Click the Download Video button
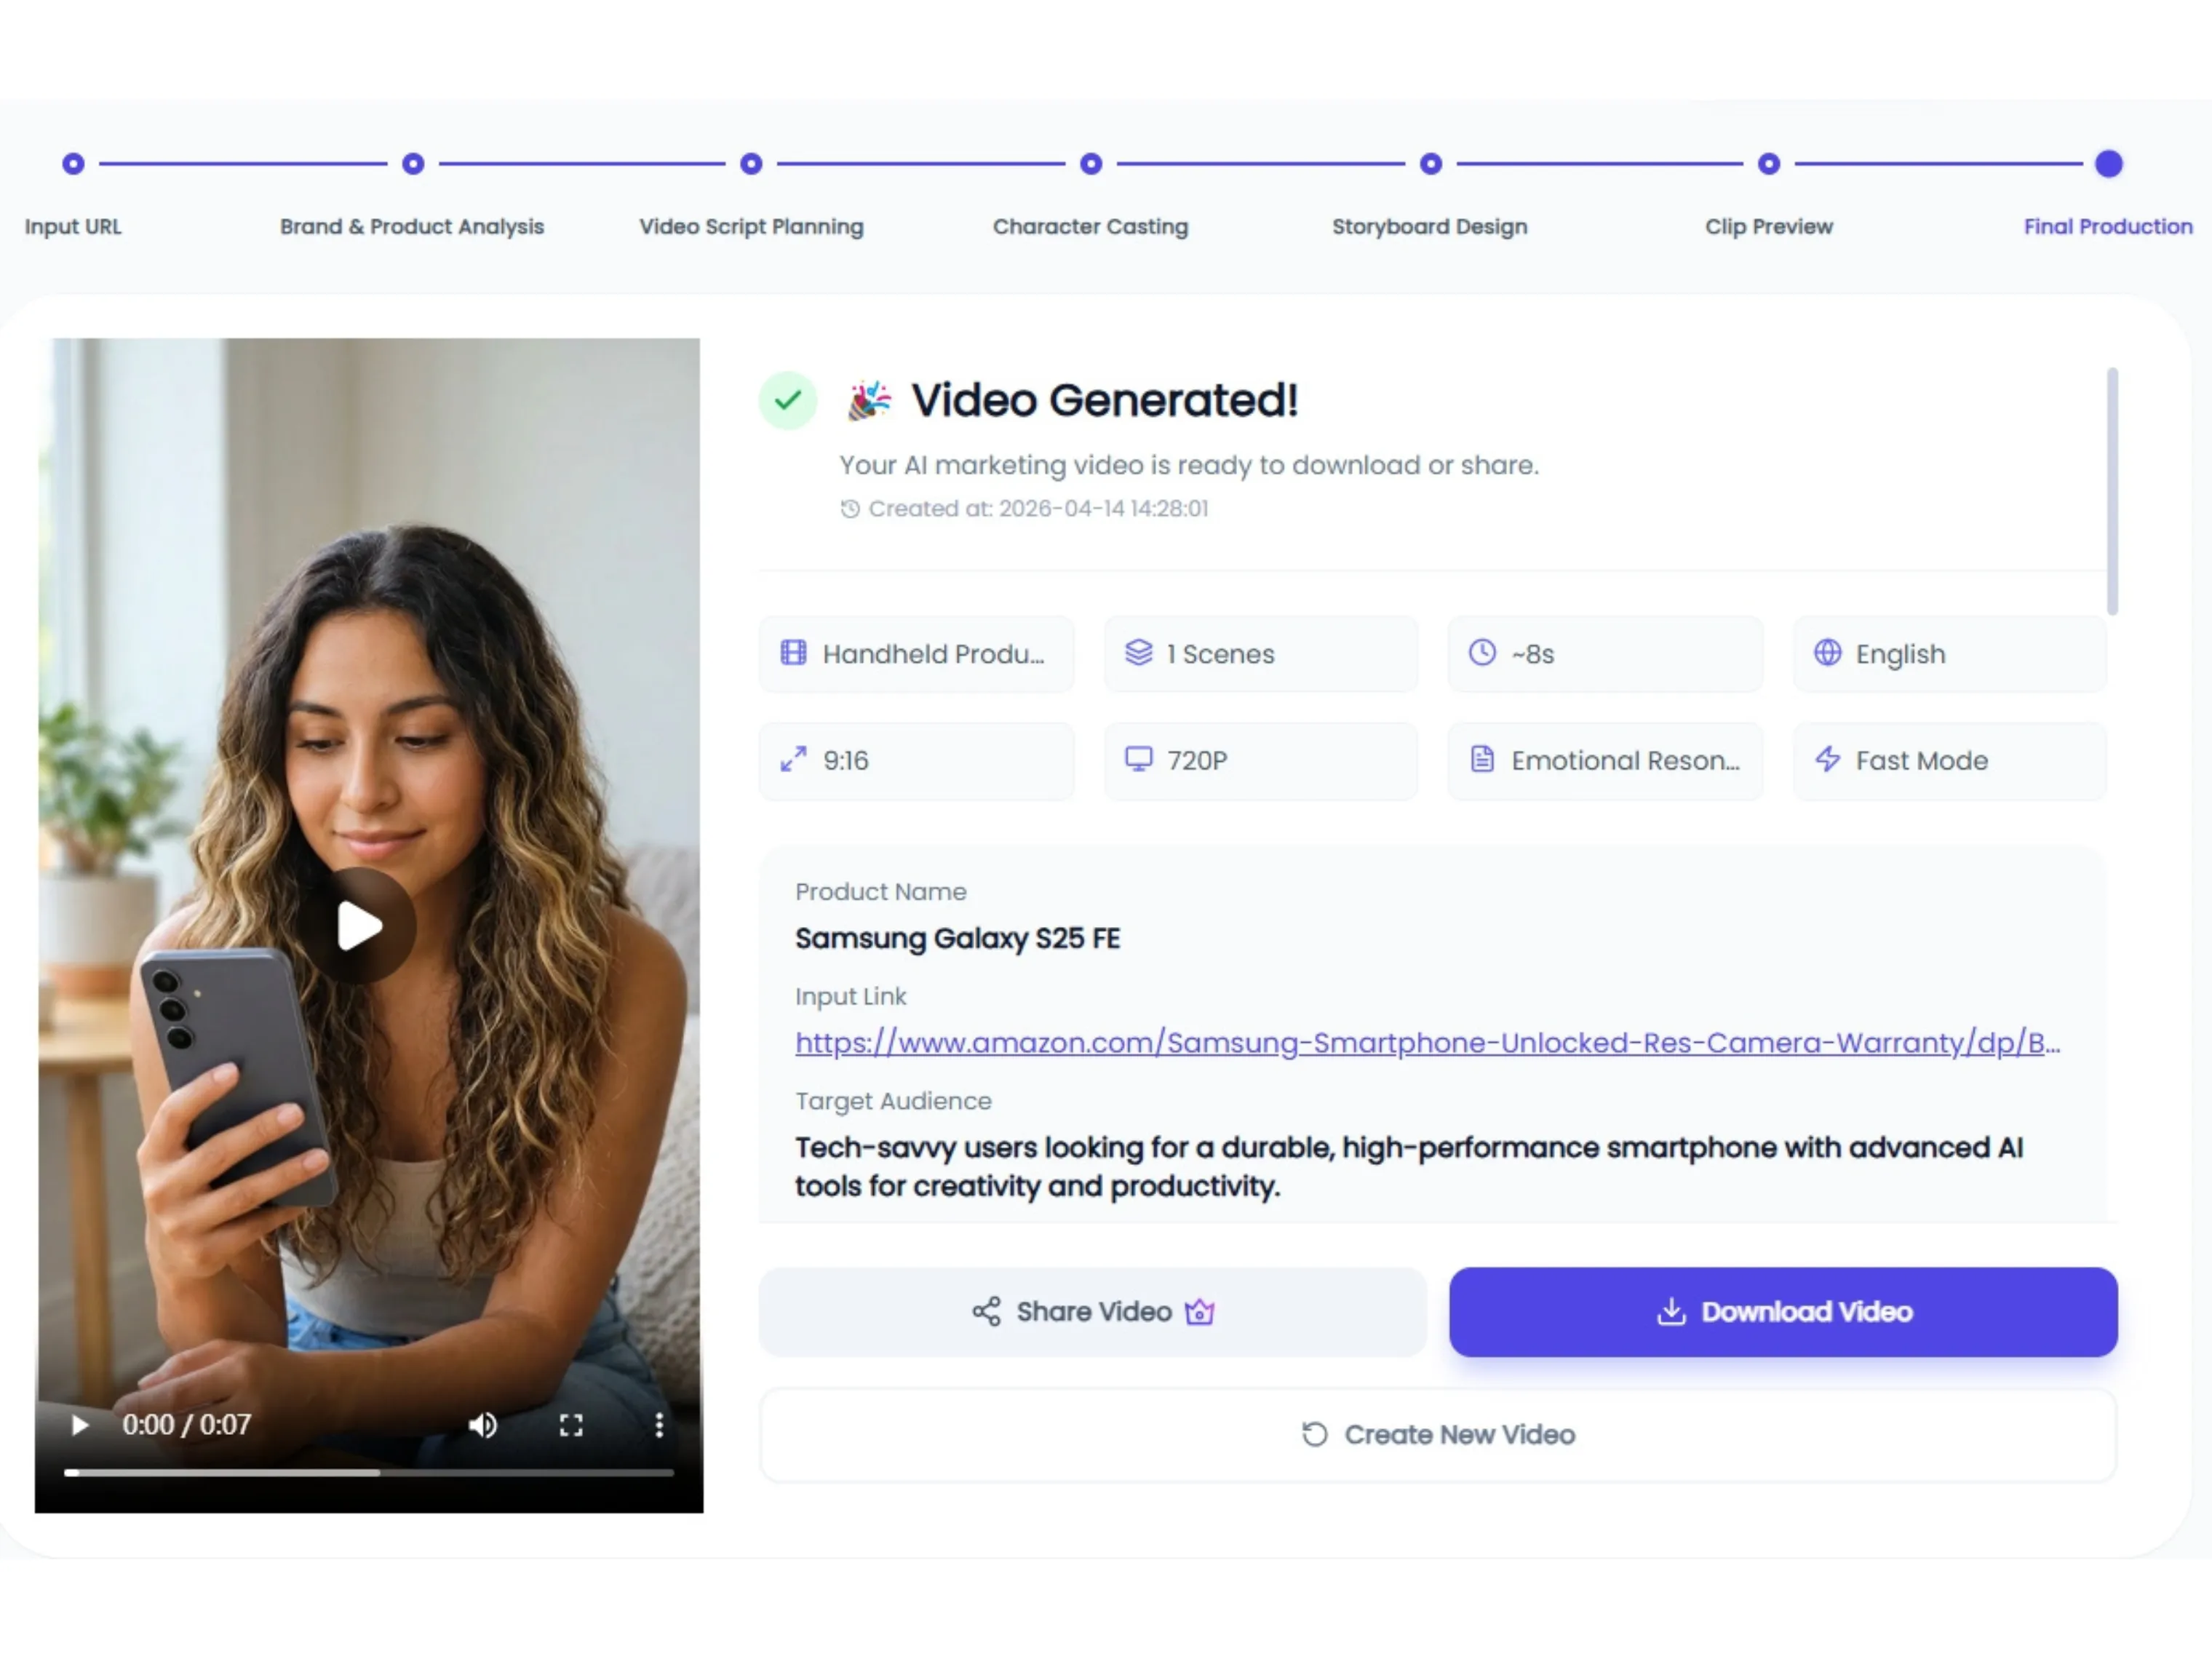Viewport: 2212px width, 1659px height. coord(1783,1311)
